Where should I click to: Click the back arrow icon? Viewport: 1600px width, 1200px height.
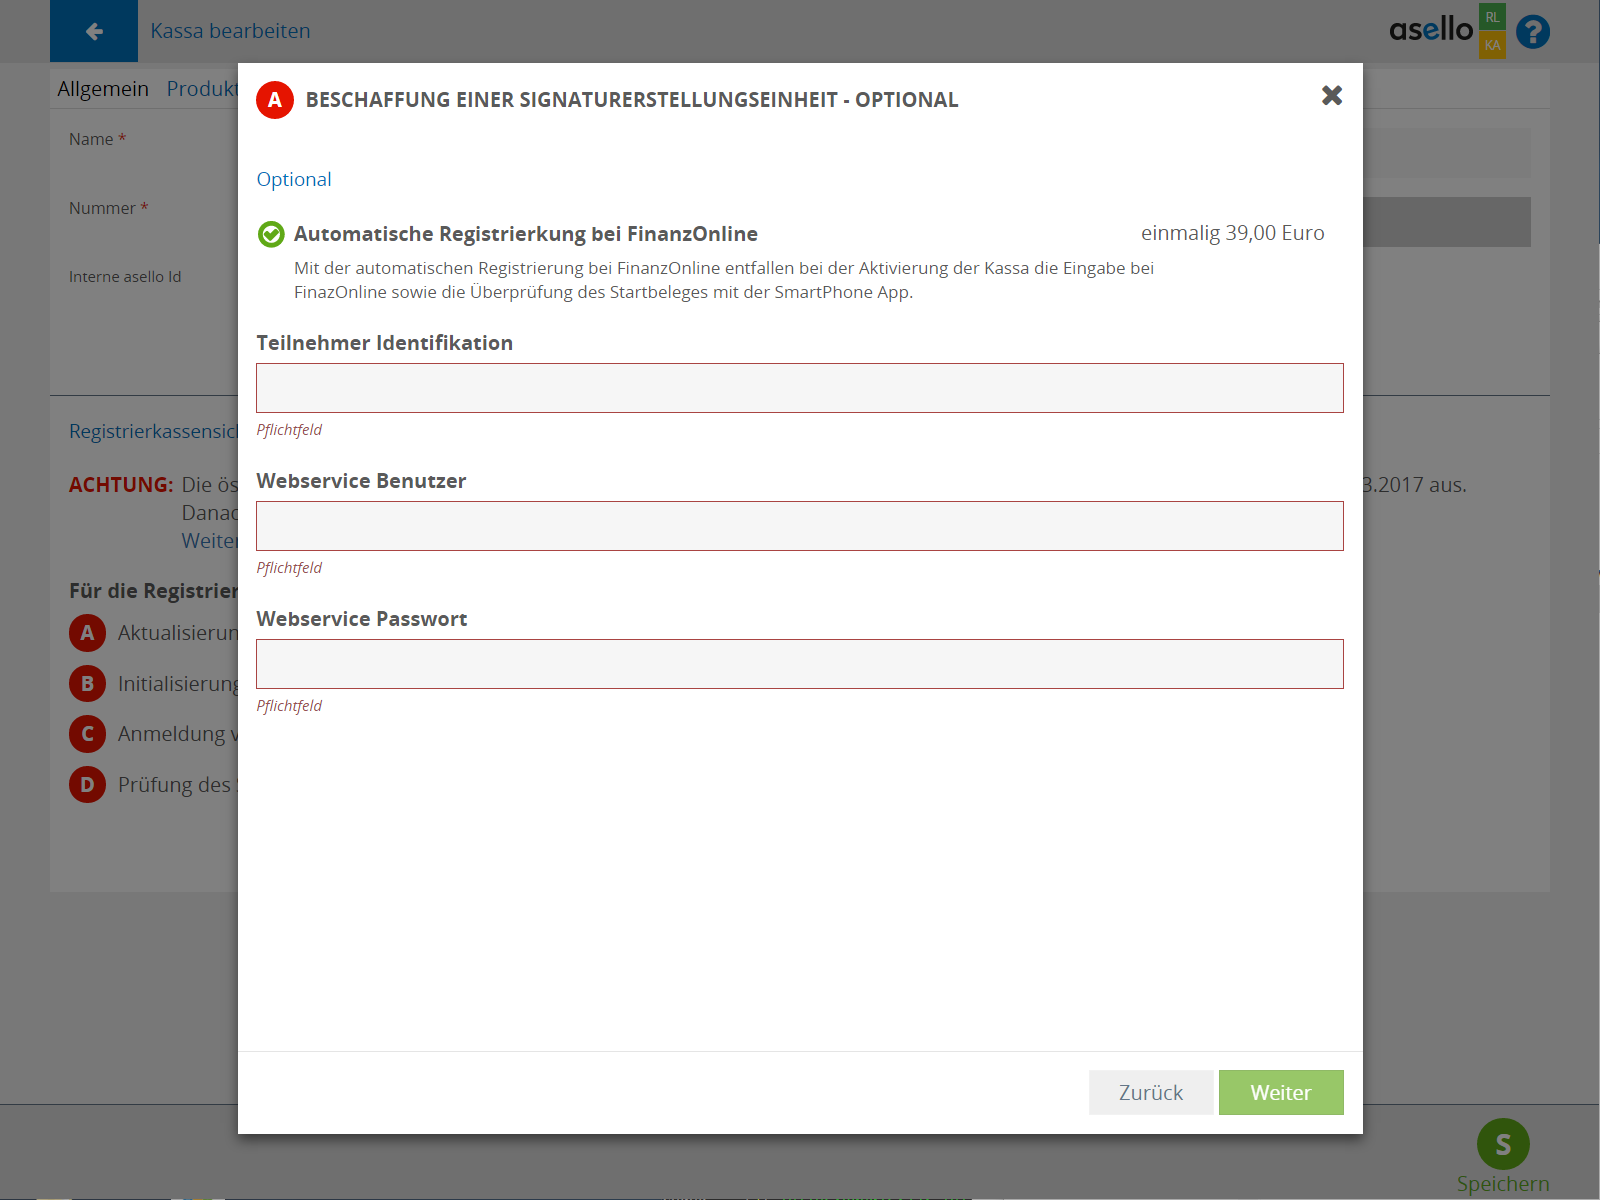(x=94, y=31)
